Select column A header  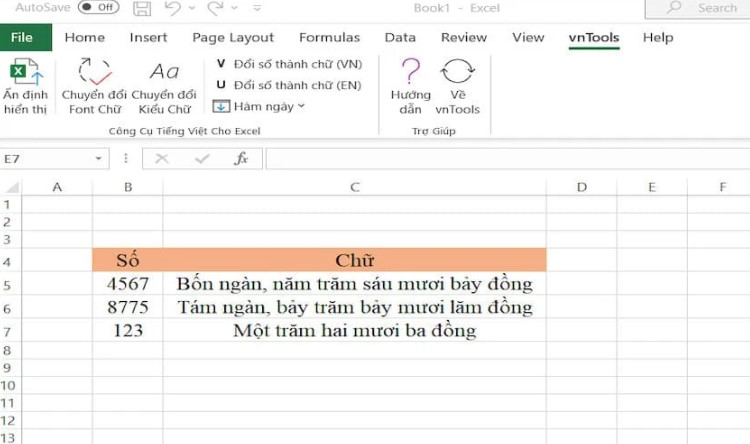click(x=57, y=187)
